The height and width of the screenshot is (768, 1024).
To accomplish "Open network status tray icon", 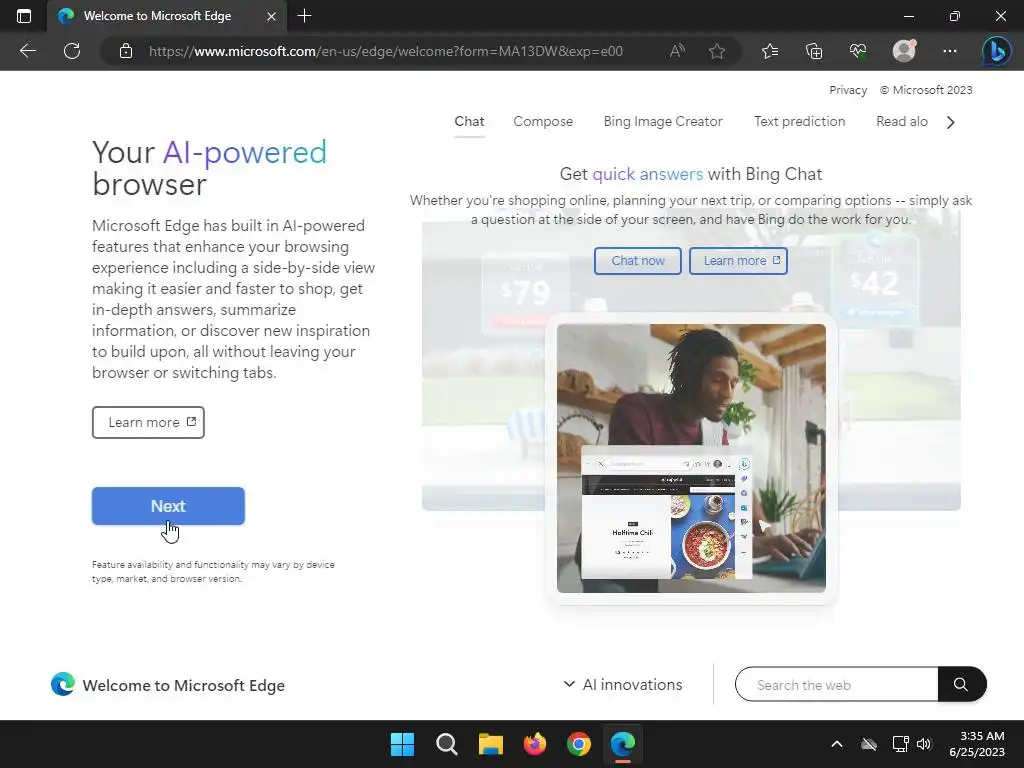I will click(901, 744).
